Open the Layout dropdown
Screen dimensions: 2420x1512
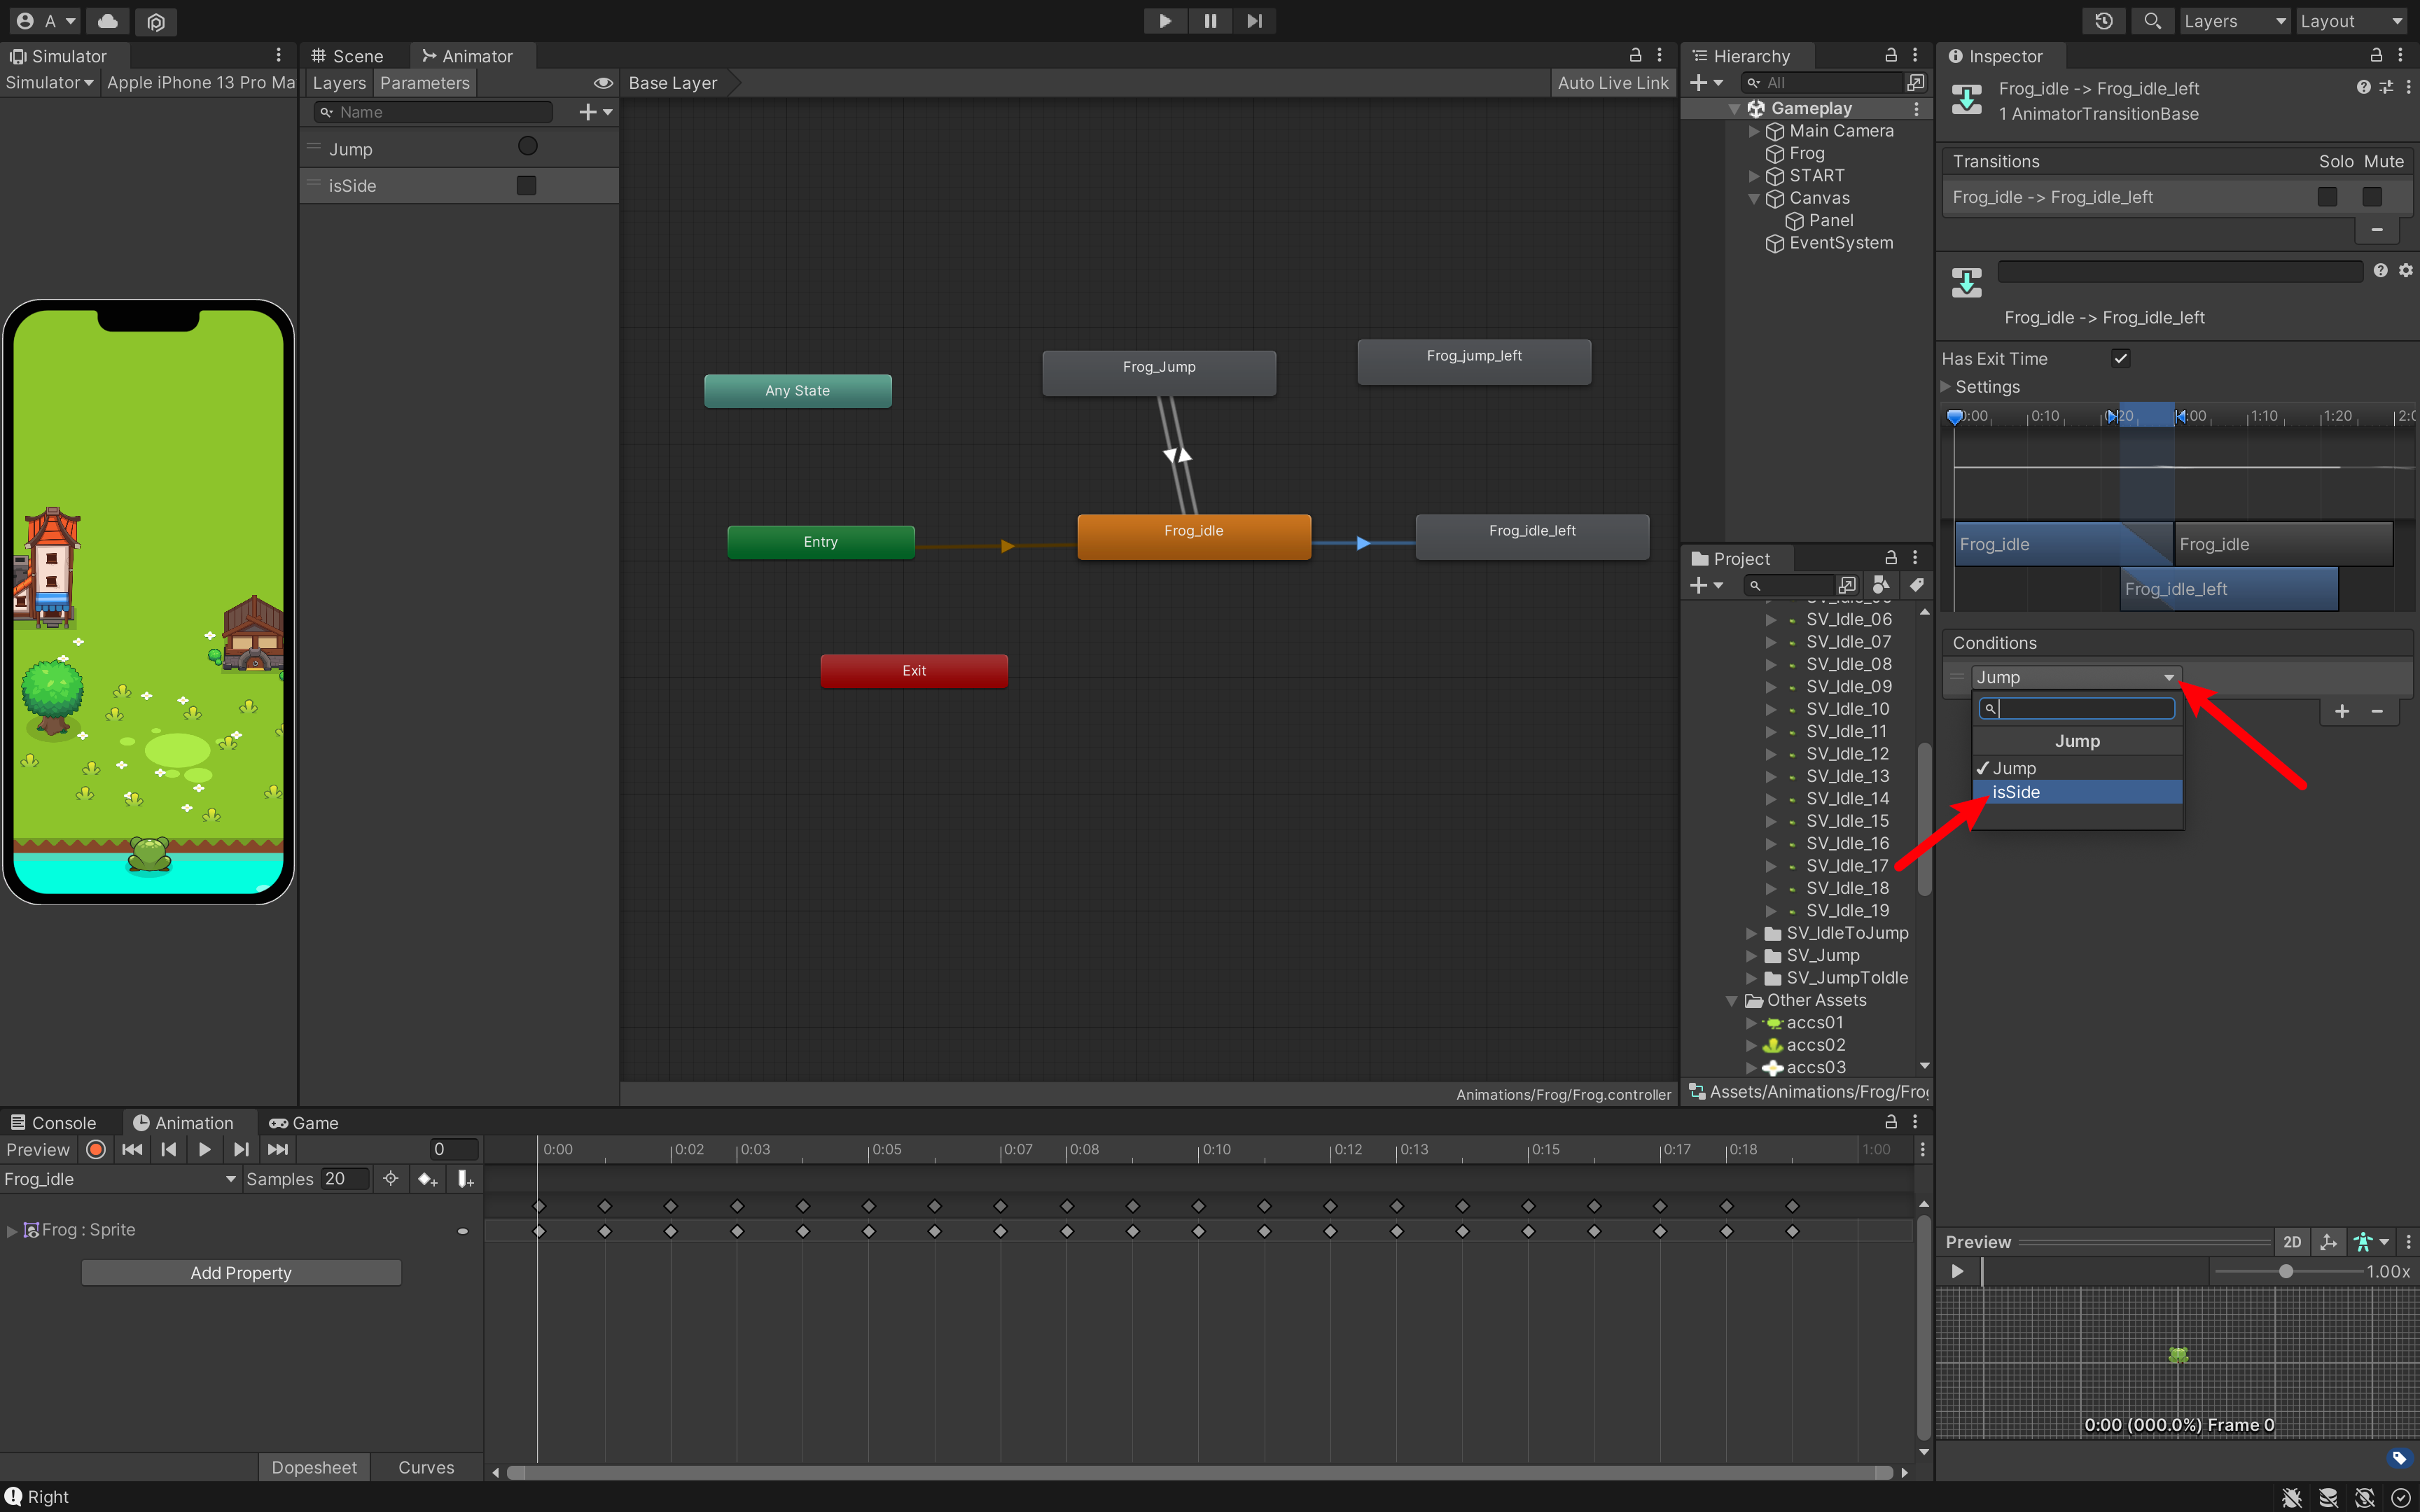(x=2350, y=21)
